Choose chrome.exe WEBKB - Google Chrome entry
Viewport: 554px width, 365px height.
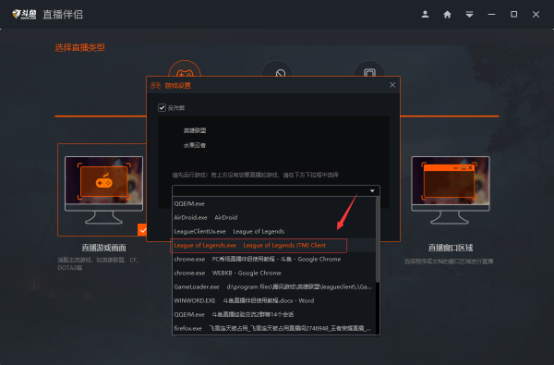274,273
